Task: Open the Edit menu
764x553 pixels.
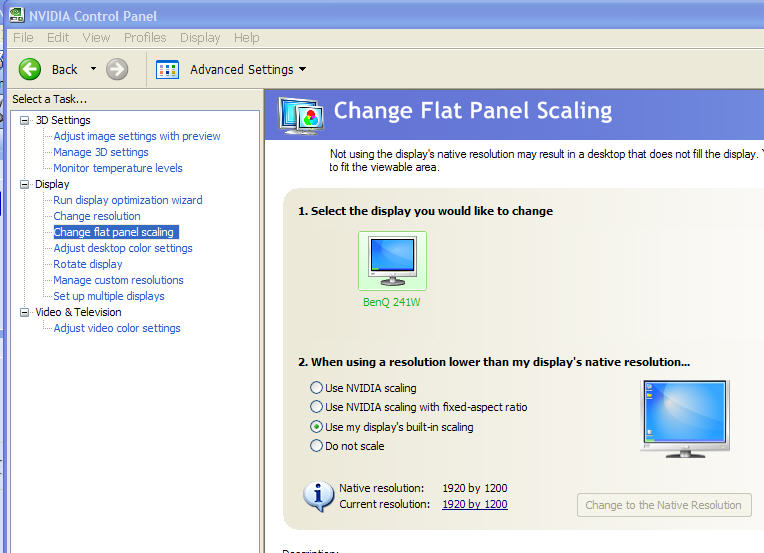Action: pyautogui.click(x=58, y=38)
